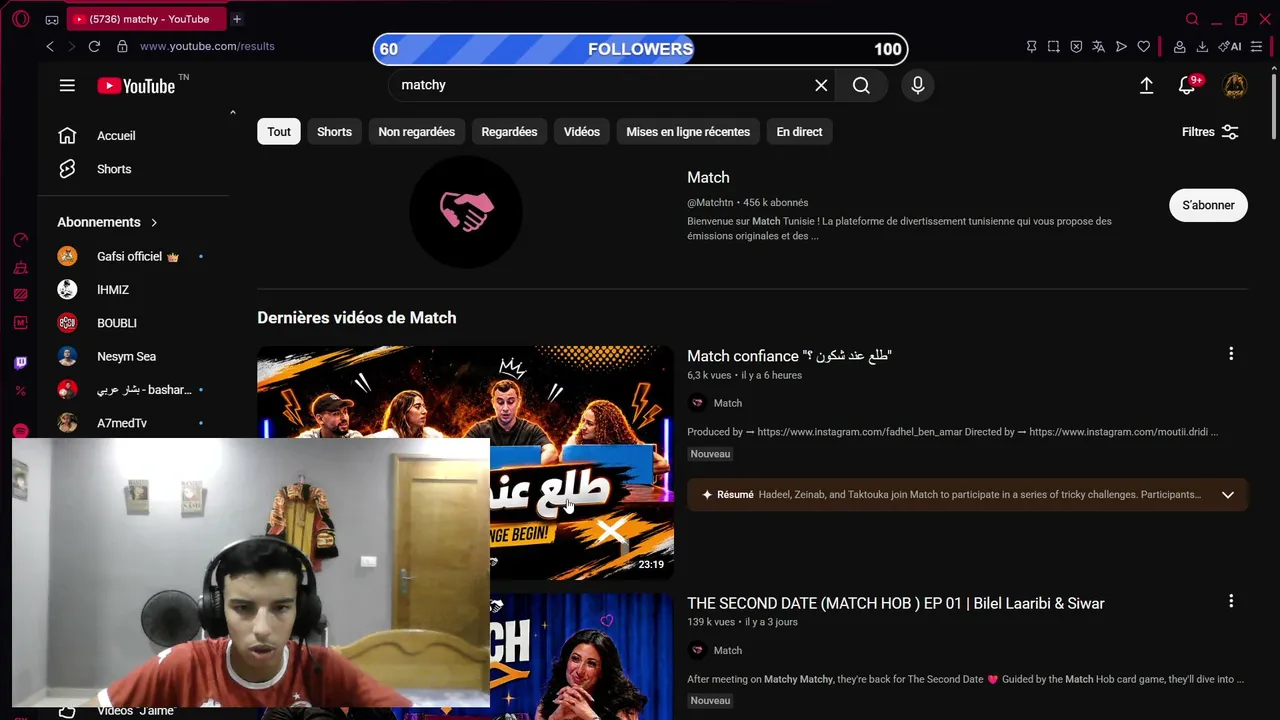Open the send/flow arrow icon
Image resolution: width=1280 pixels, height=720 pixels.
(x=1121, y=46)
